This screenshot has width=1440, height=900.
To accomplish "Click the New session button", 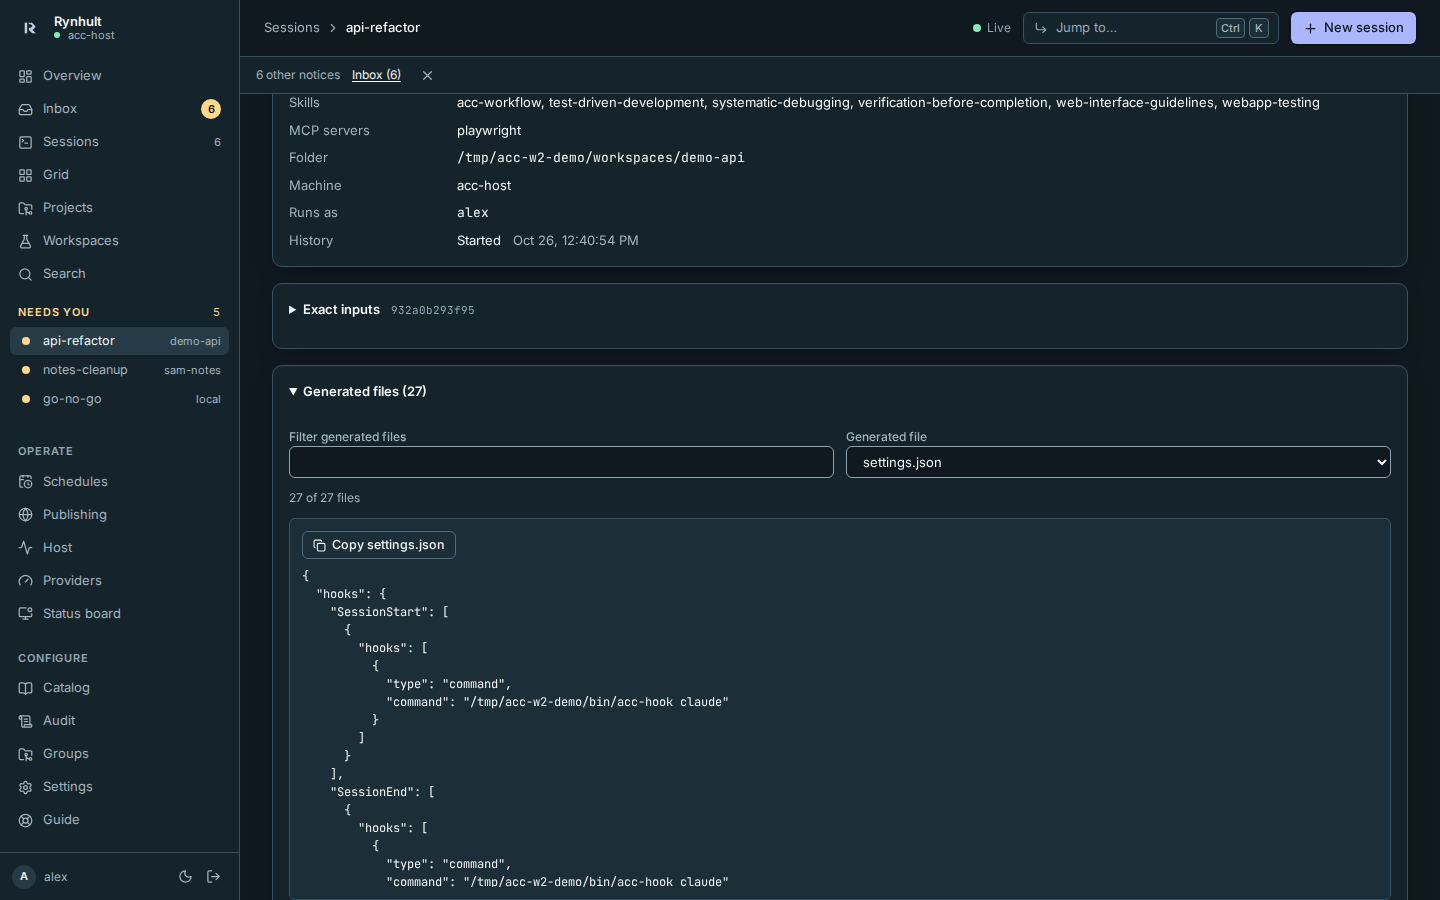I will [x=1353, y=28].
